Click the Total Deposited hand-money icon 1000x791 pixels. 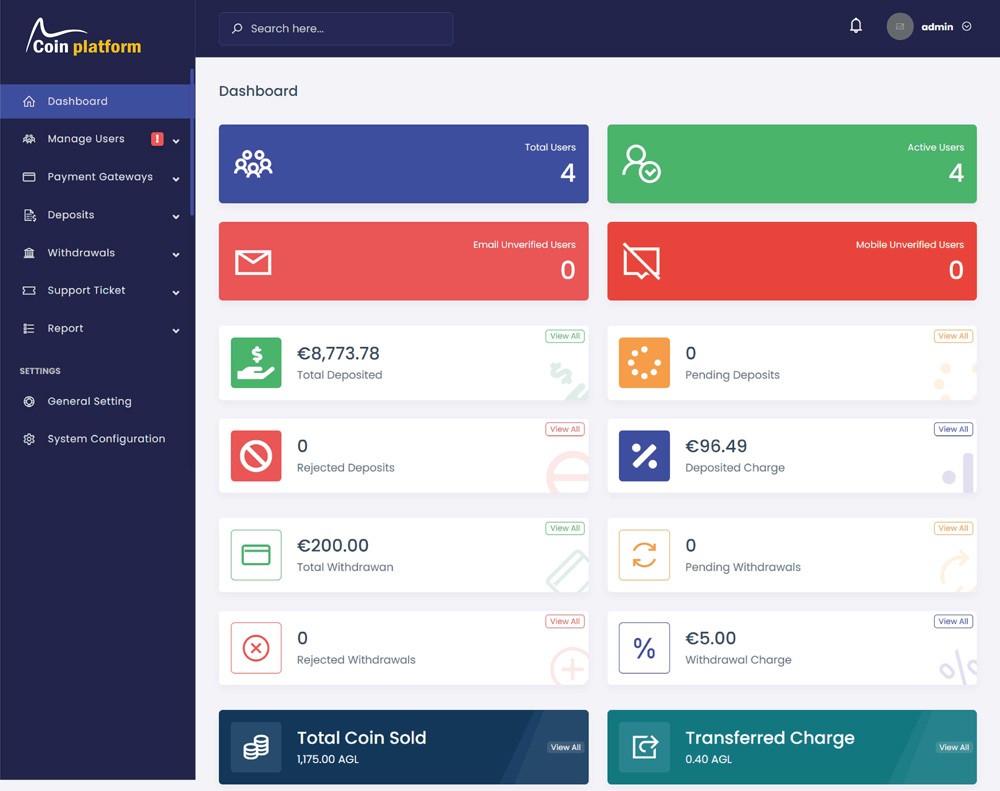point(256,363)
